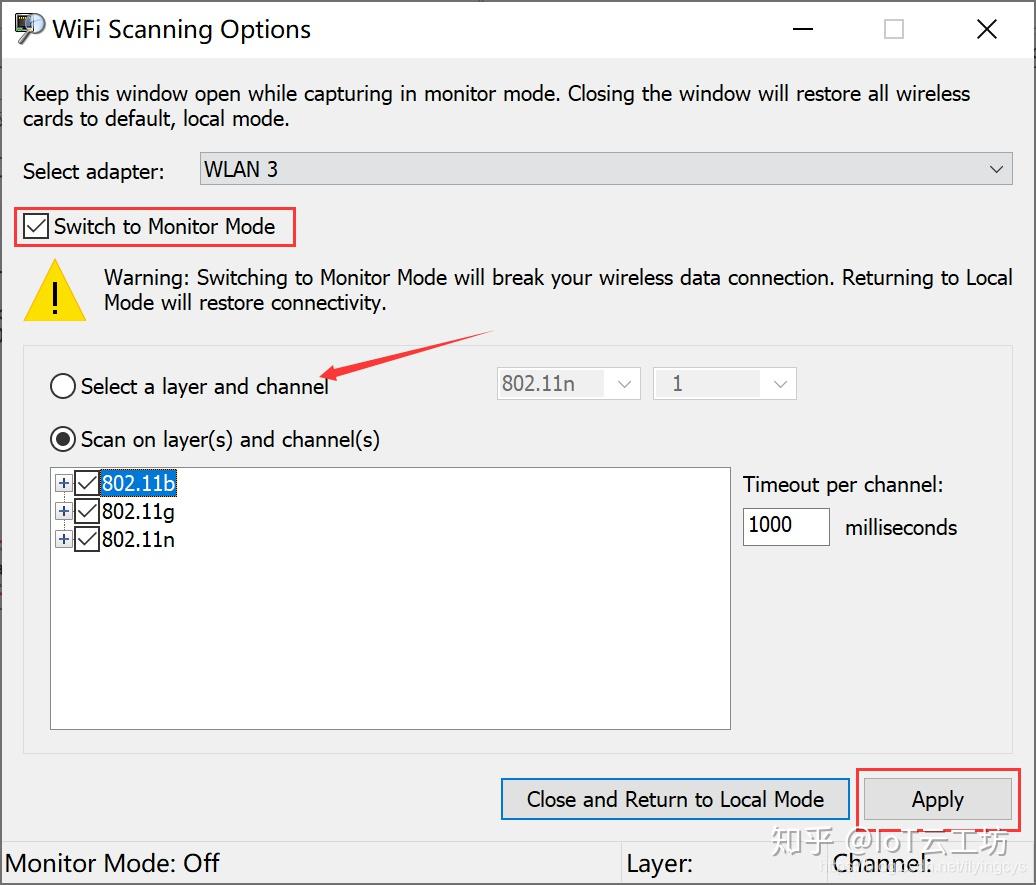The width and height of the screenshot is (1036, 885).
Task: Click Close and Return to Local Mode
Action: coord(675,799)
